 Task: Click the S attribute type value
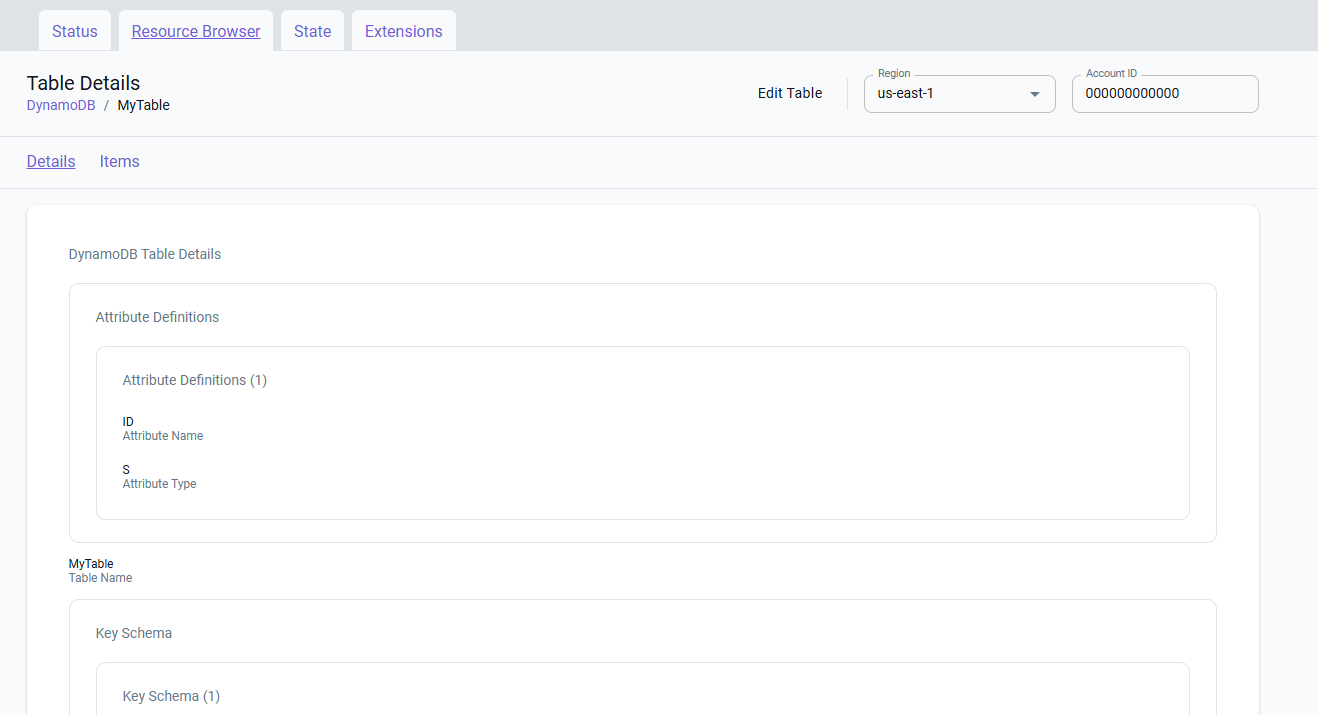(x=127, y=470)
